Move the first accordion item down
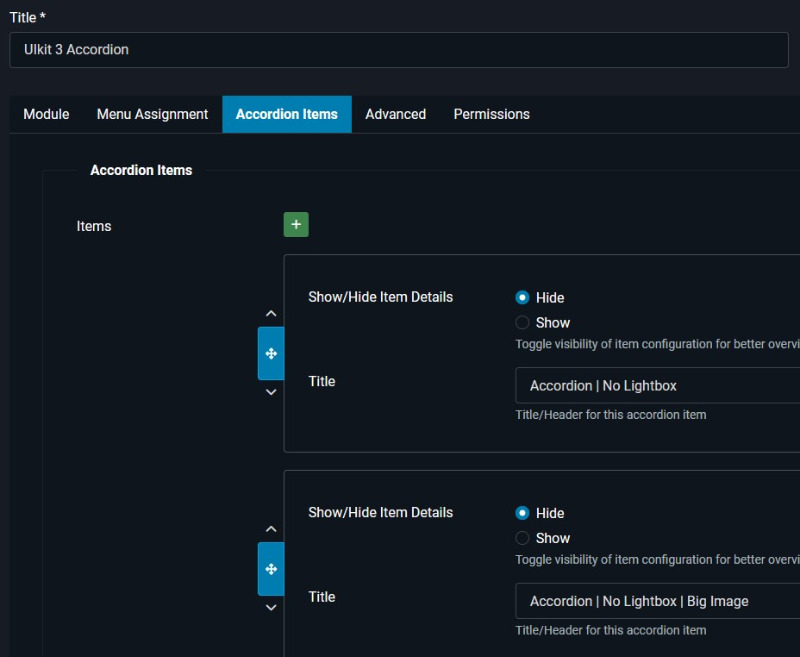This screenshot has width=800, height=657. pyautogui.click(x=270, y=392)
